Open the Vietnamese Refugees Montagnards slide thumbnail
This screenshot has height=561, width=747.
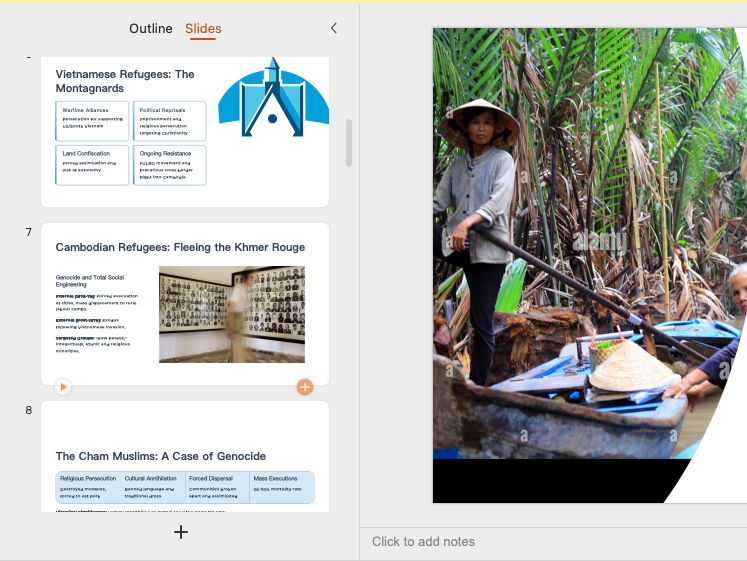pyautogui.click(x=185, y=131)
